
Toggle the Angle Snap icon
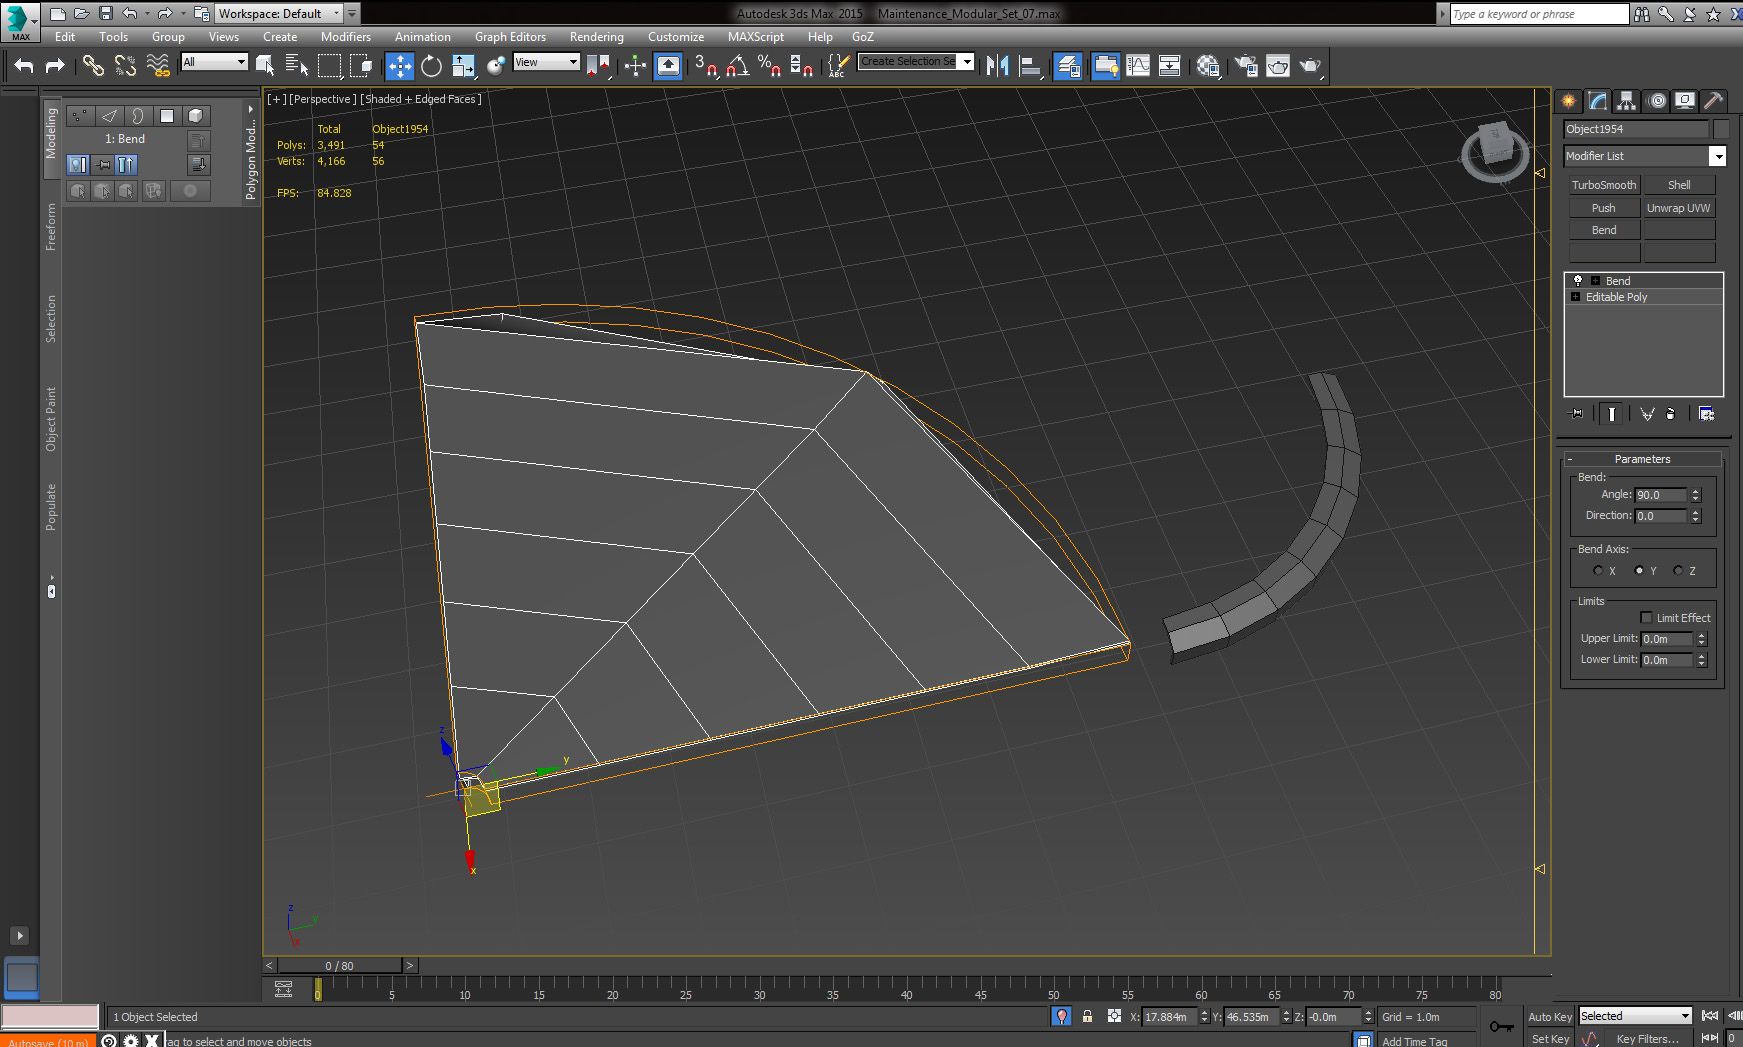[x=737, y=66]
